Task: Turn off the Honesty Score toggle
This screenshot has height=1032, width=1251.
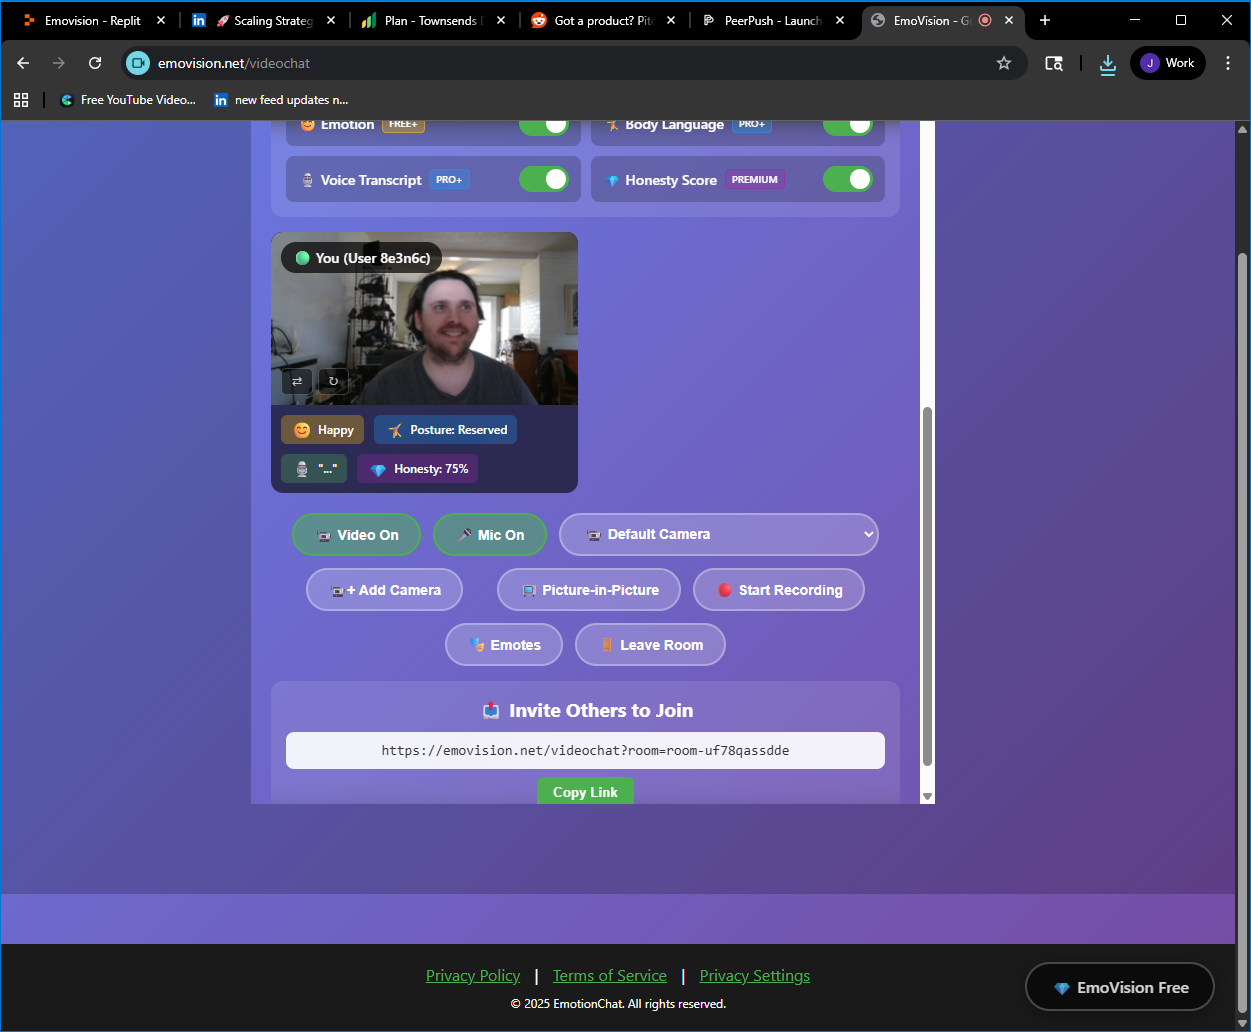Action: pos(848,179)
